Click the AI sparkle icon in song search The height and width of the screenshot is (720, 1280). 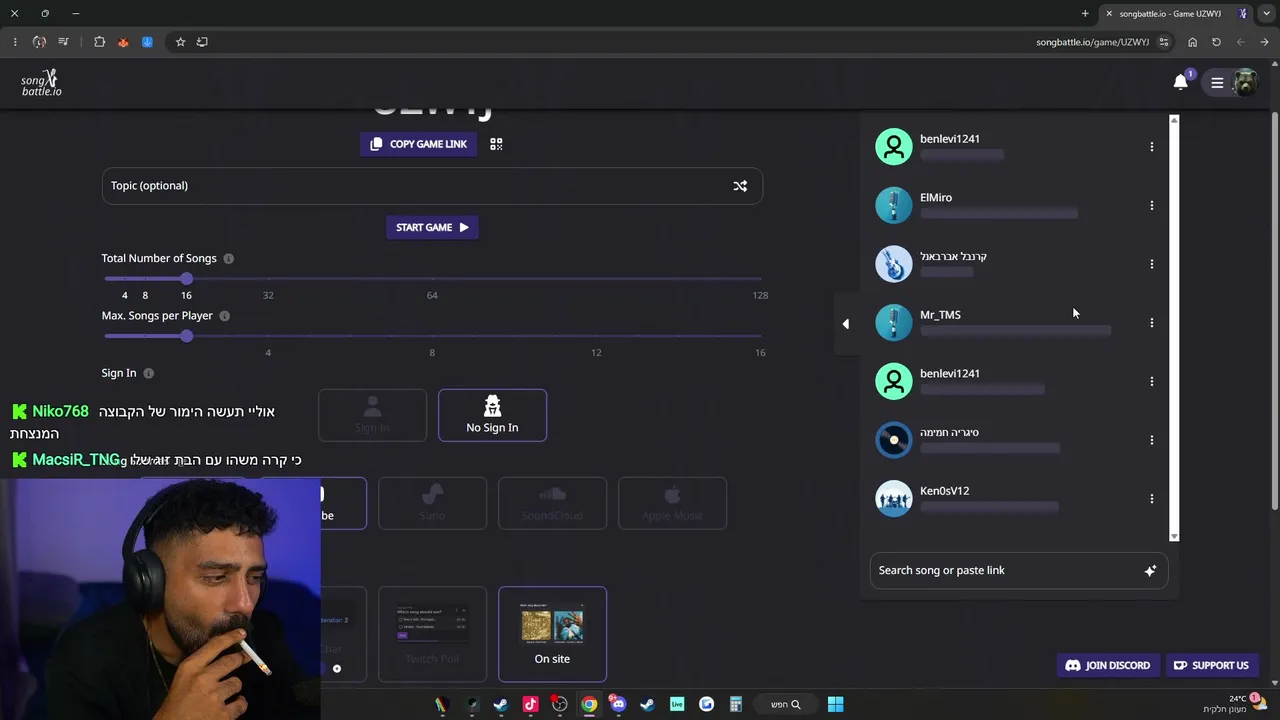[1150, 571]
